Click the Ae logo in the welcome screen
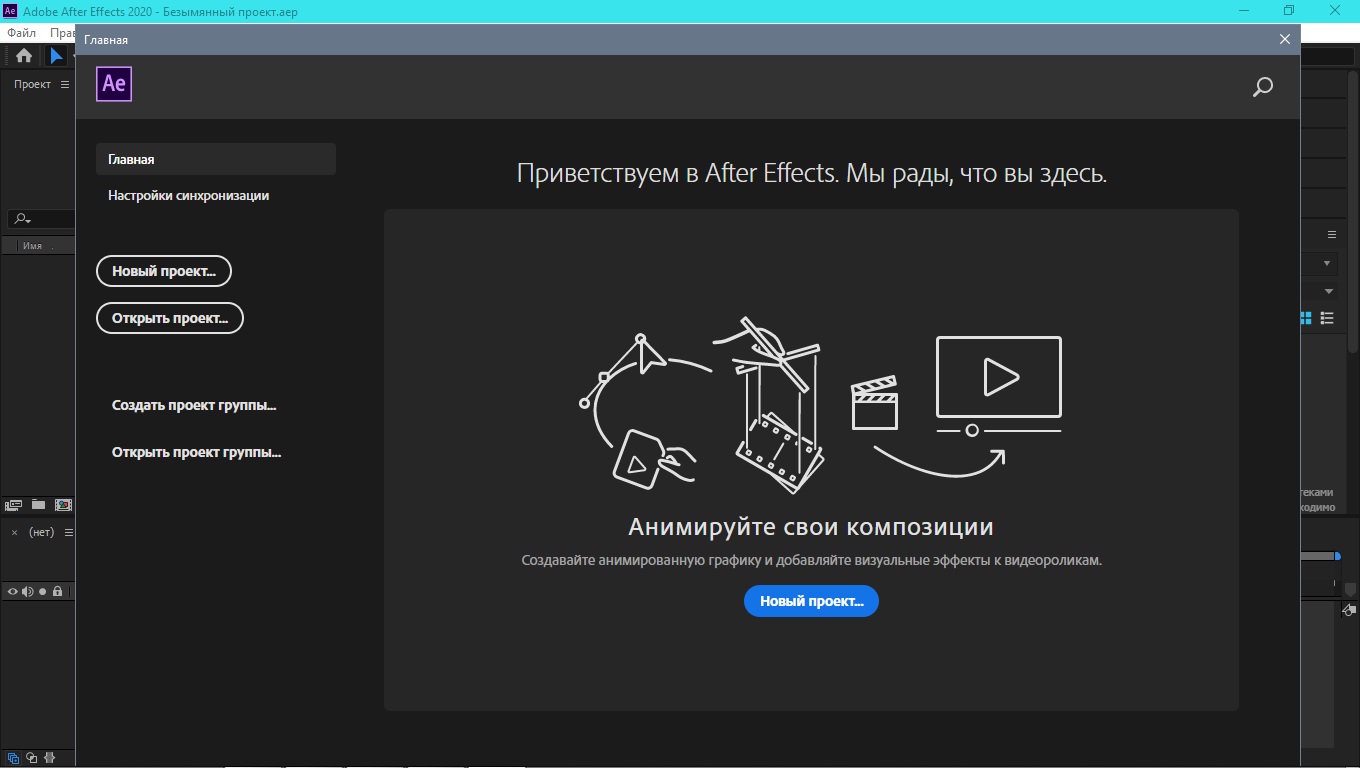The width and height of the screenshot is (1360, 768). pyautogui.click(x=114, y=84)
